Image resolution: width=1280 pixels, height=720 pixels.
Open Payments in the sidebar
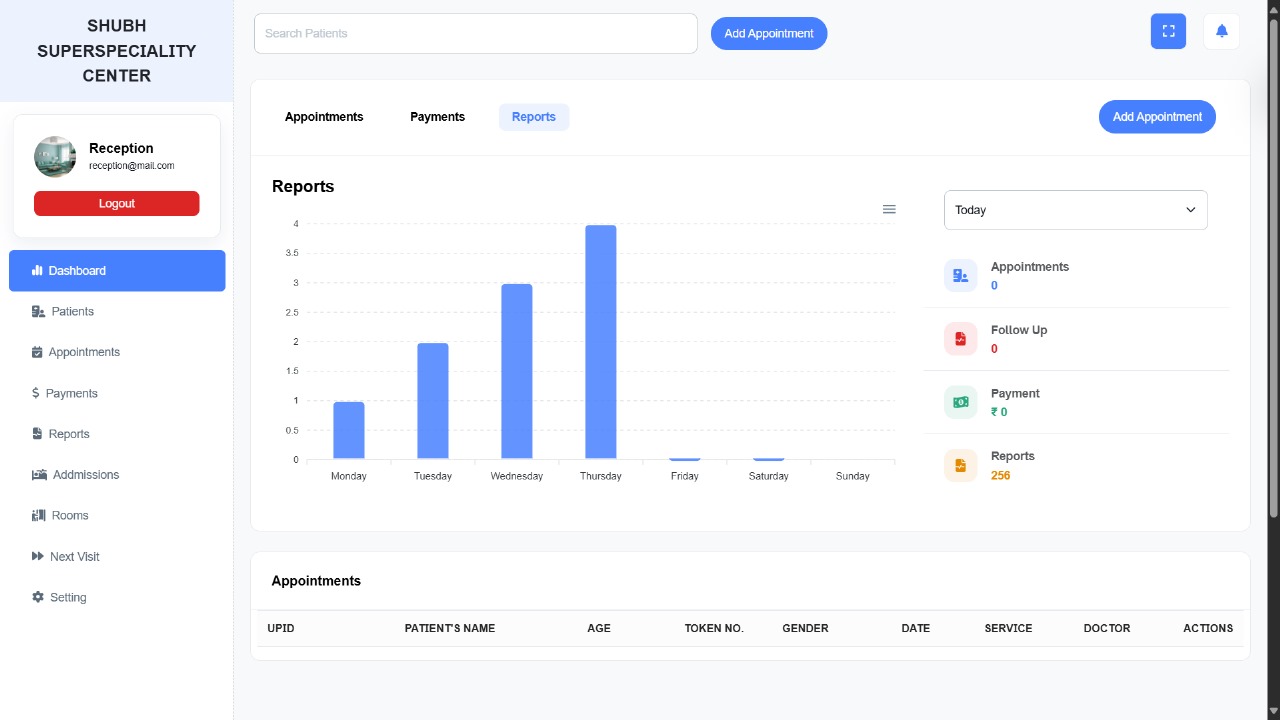117,393
